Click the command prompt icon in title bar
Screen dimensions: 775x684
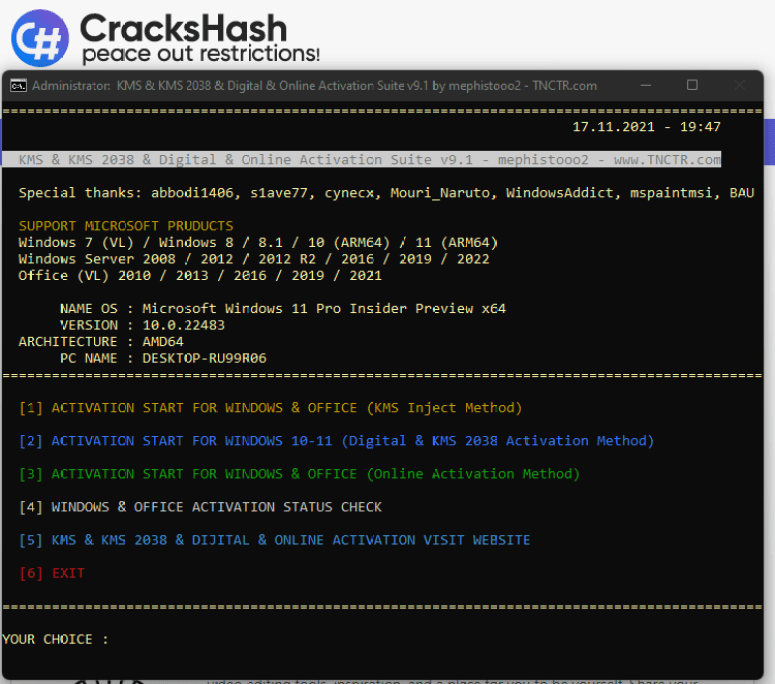(x=18, y=86)
